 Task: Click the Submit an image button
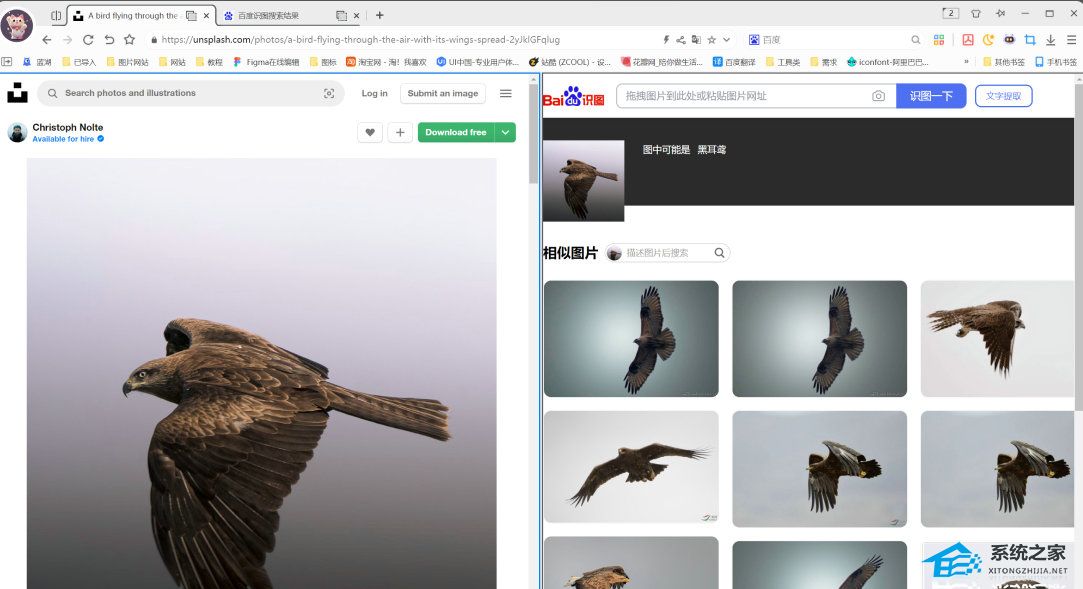[443, 93]
